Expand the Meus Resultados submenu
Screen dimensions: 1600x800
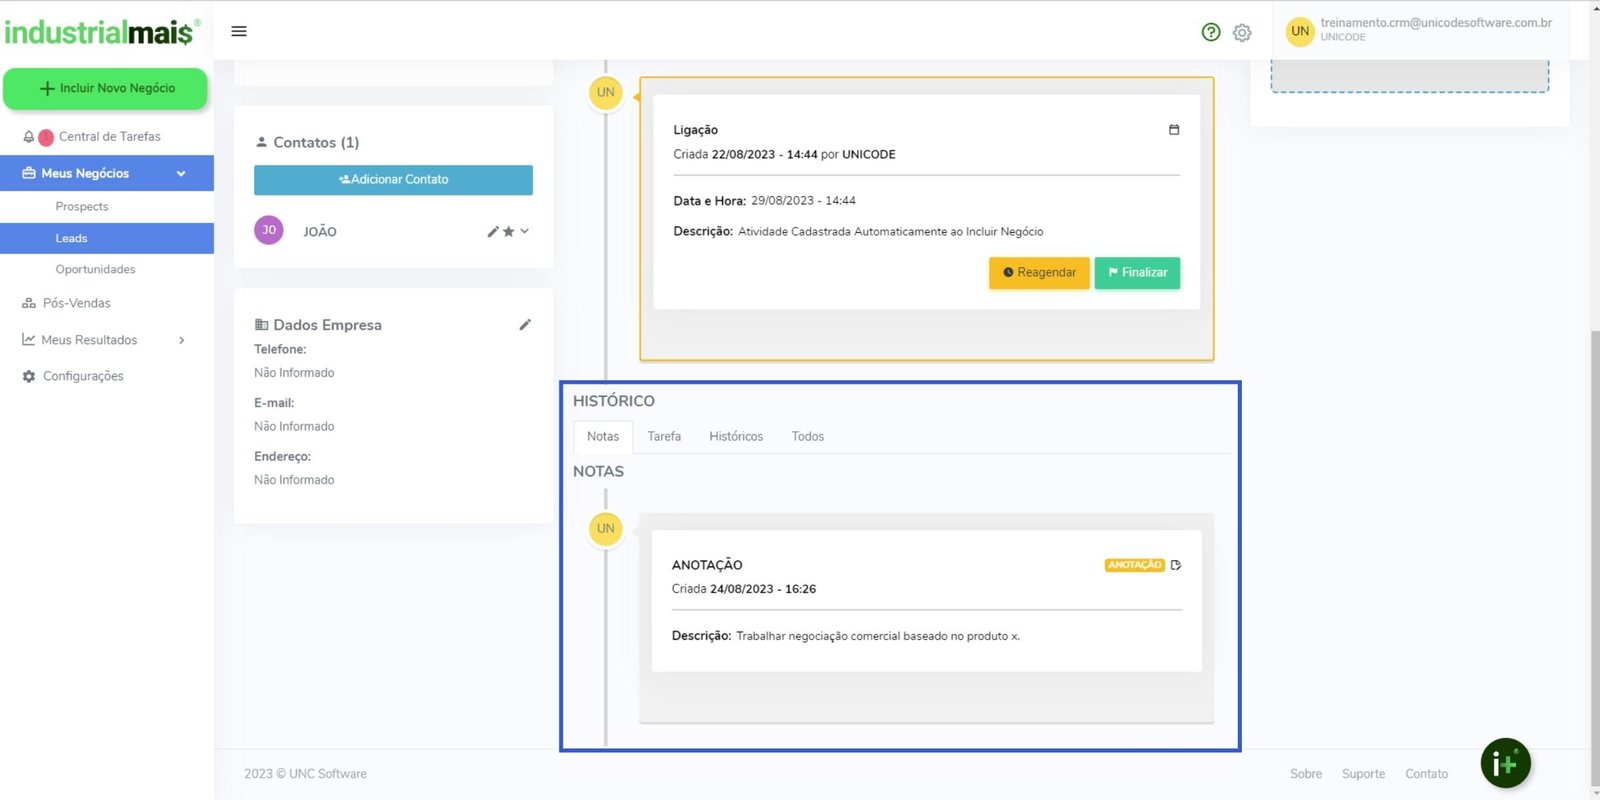tap(181, 340)
